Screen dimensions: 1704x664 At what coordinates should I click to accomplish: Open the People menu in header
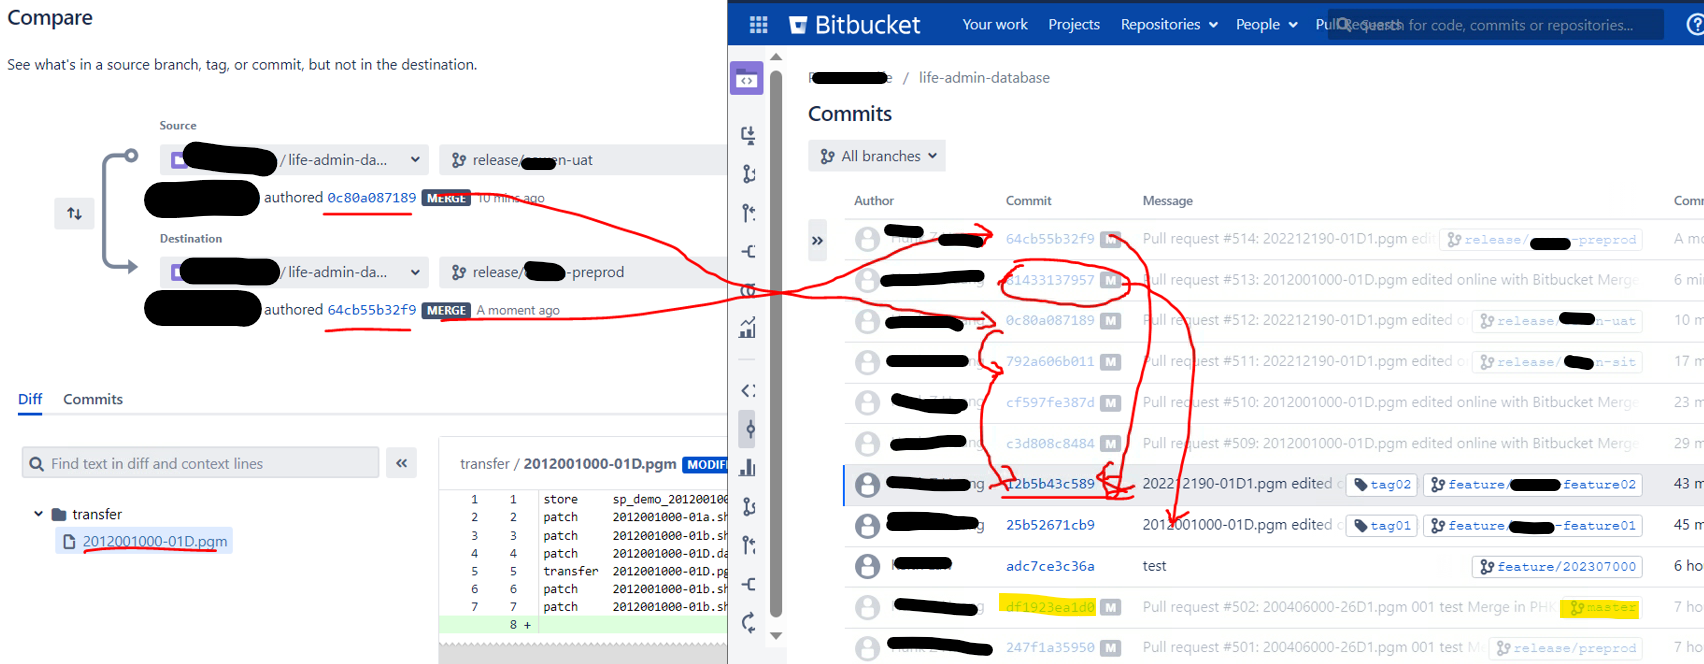point(1266,25)
